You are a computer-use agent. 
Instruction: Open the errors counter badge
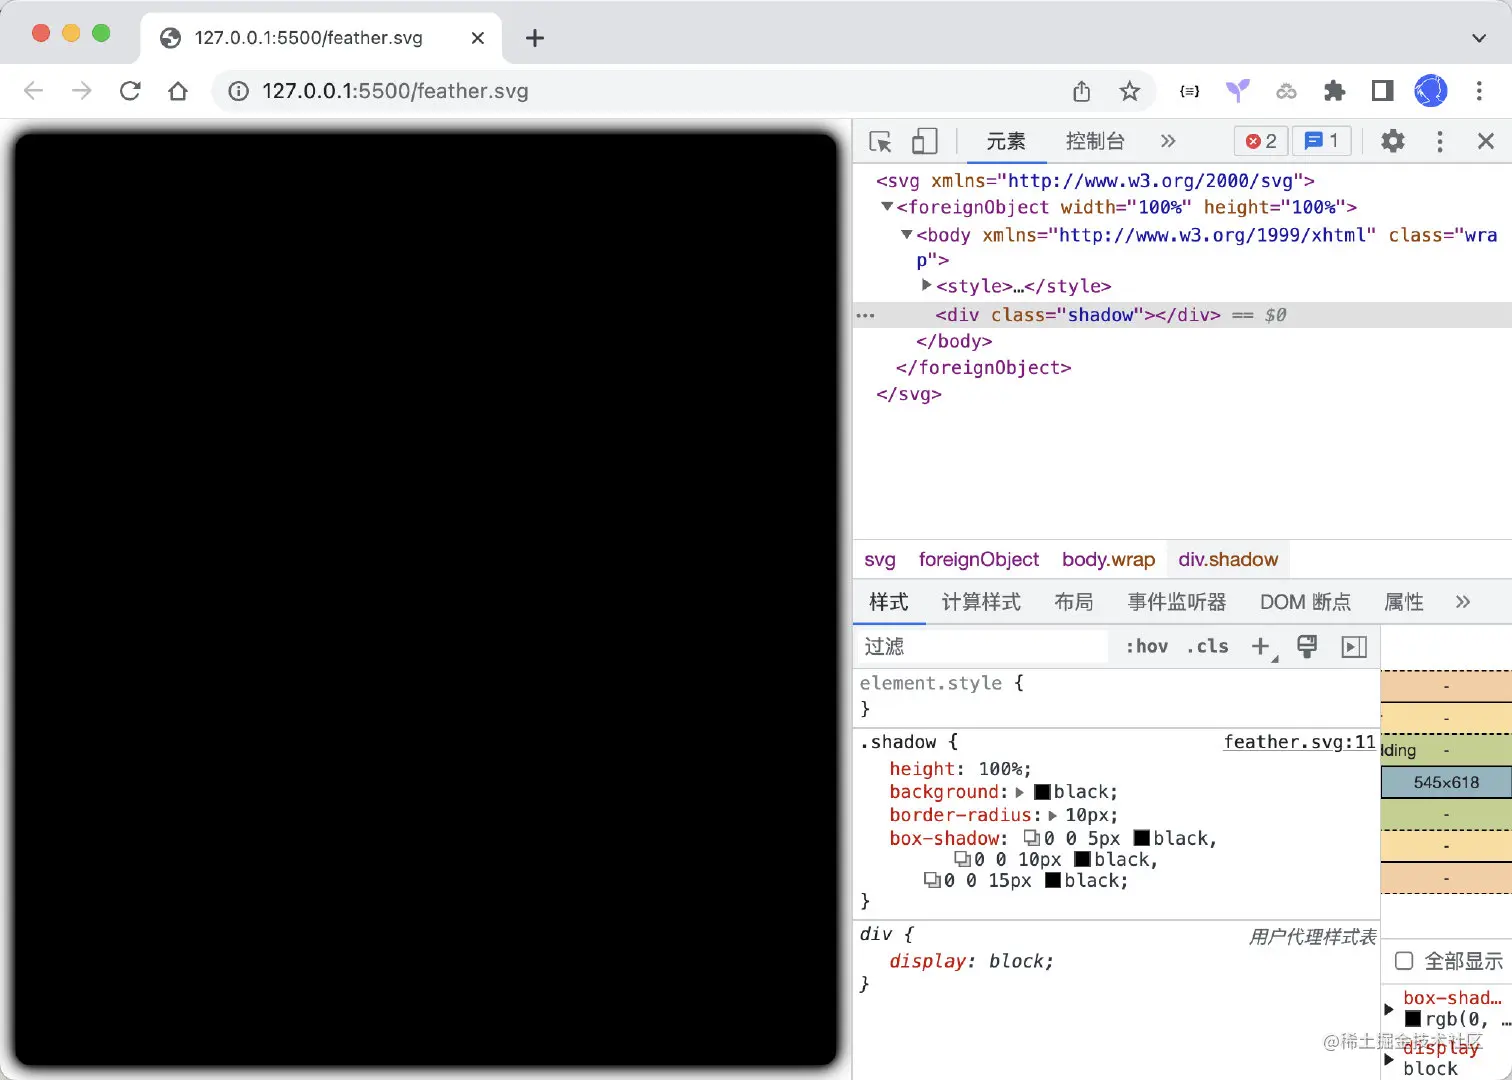coord(1261,141)
